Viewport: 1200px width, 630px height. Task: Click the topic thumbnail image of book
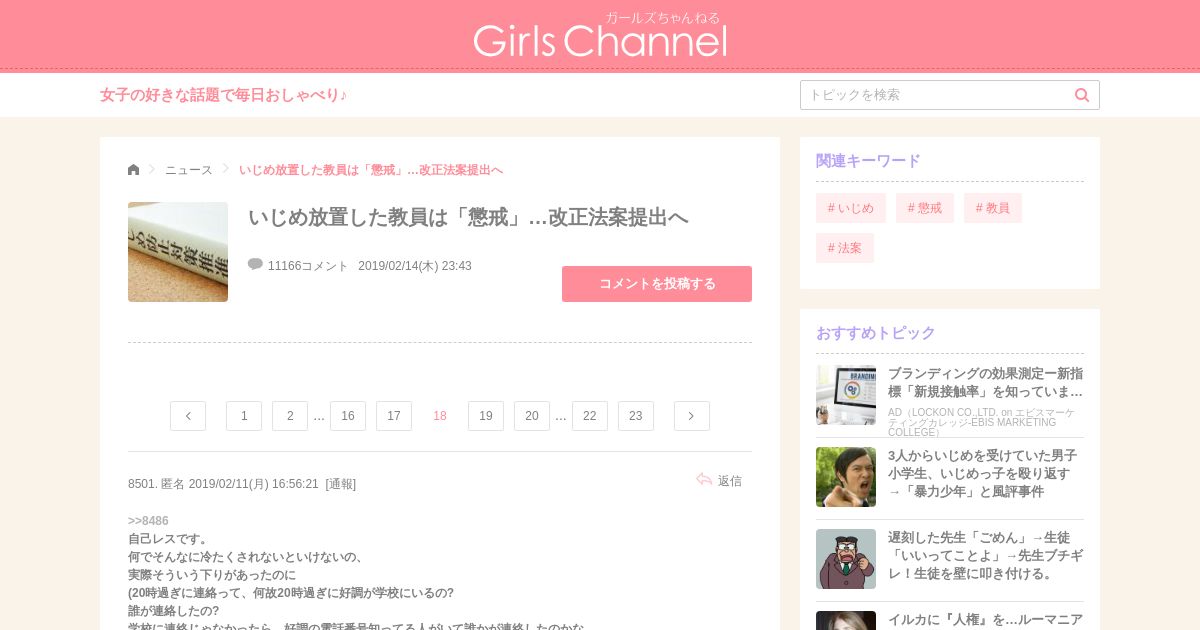click(x=178, y=252)
